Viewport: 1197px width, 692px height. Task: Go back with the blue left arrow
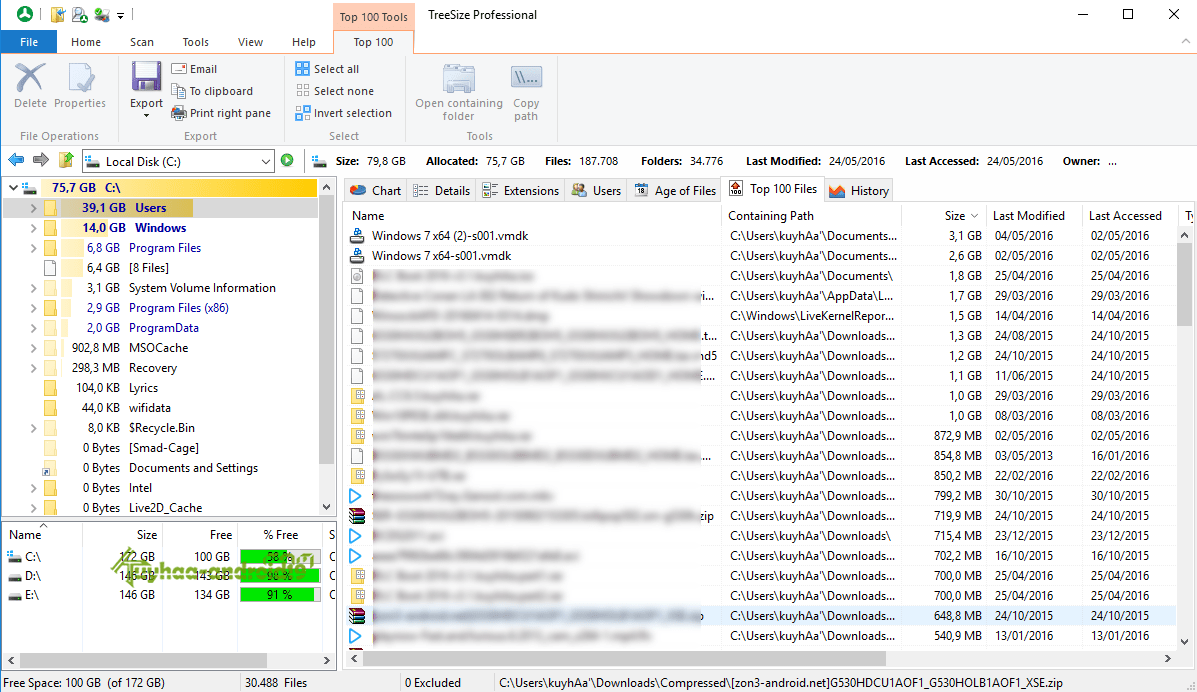click(x=16, y=160)
